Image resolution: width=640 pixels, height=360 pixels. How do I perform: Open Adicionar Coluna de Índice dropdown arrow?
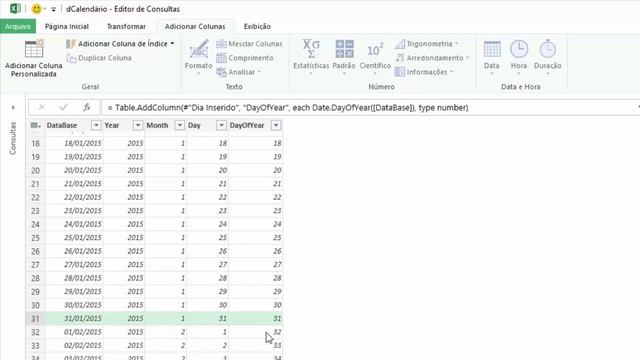[x=173, y=44]
